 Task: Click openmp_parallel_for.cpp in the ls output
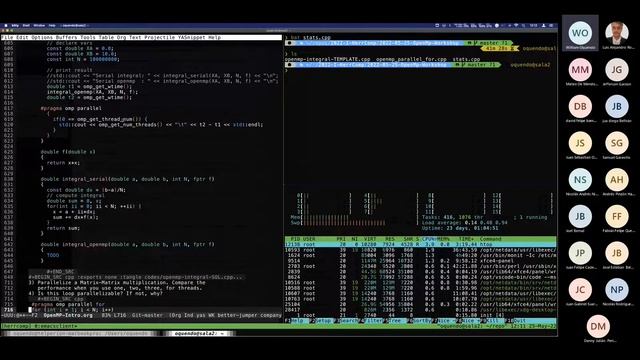click(411, 59)
